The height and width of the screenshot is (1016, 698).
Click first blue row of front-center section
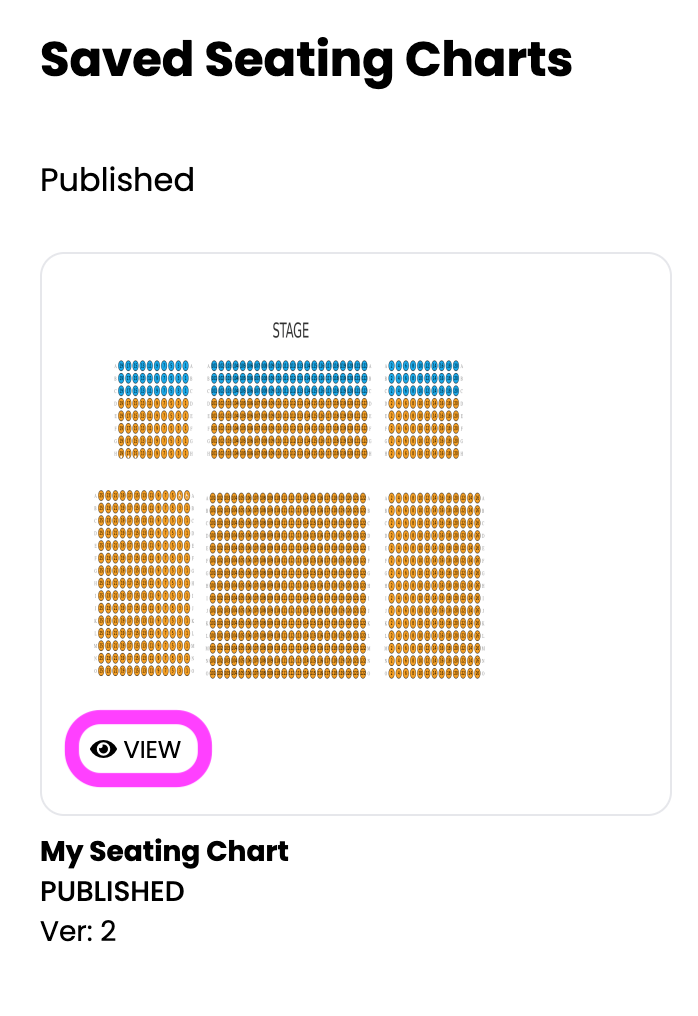coord(289,366)
